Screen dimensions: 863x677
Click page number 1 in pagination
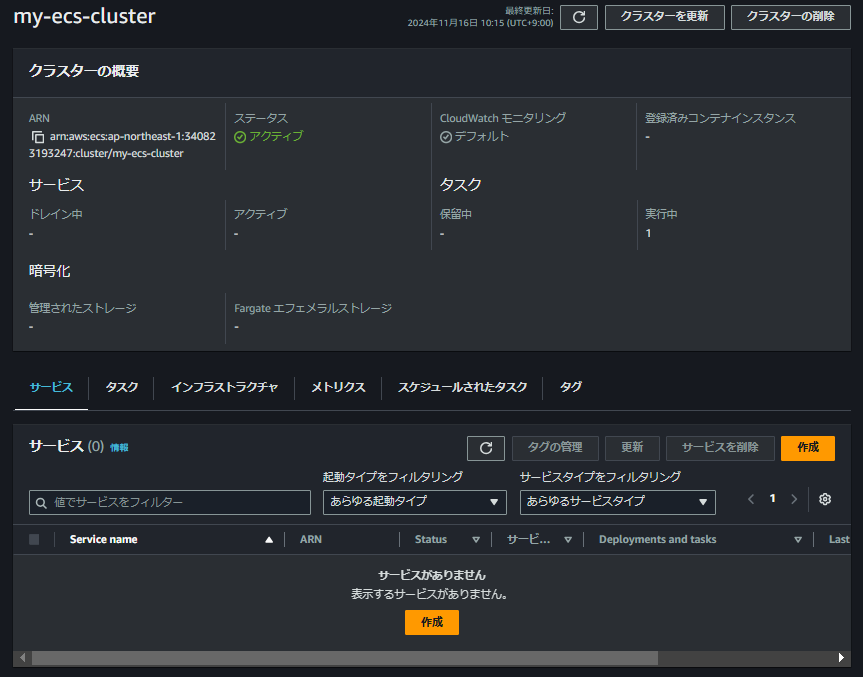(x=772, y=499)
